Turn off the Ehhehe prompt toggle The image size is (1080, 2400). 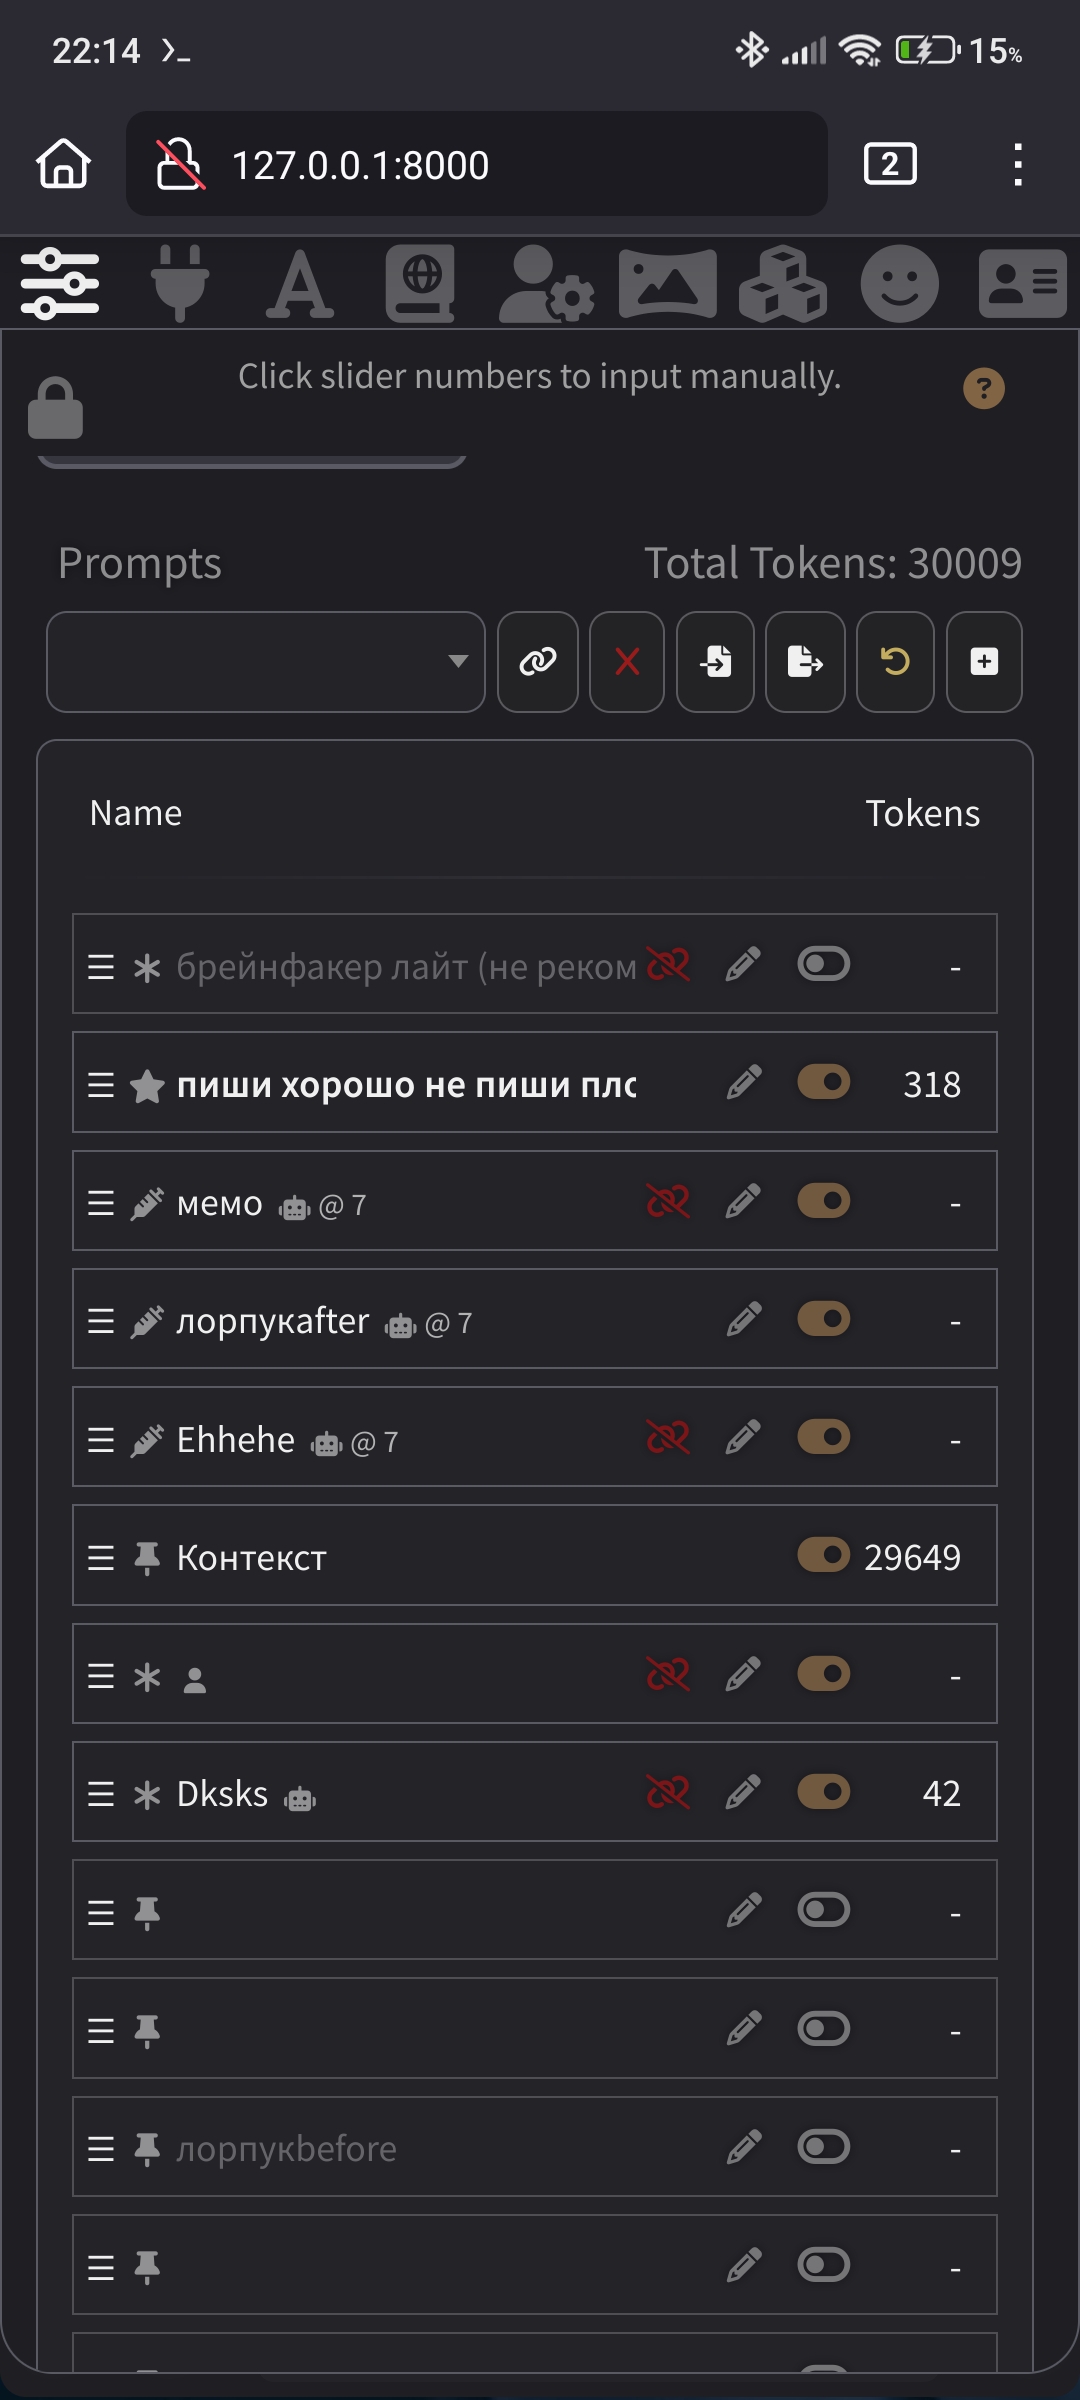[823, 1437]
